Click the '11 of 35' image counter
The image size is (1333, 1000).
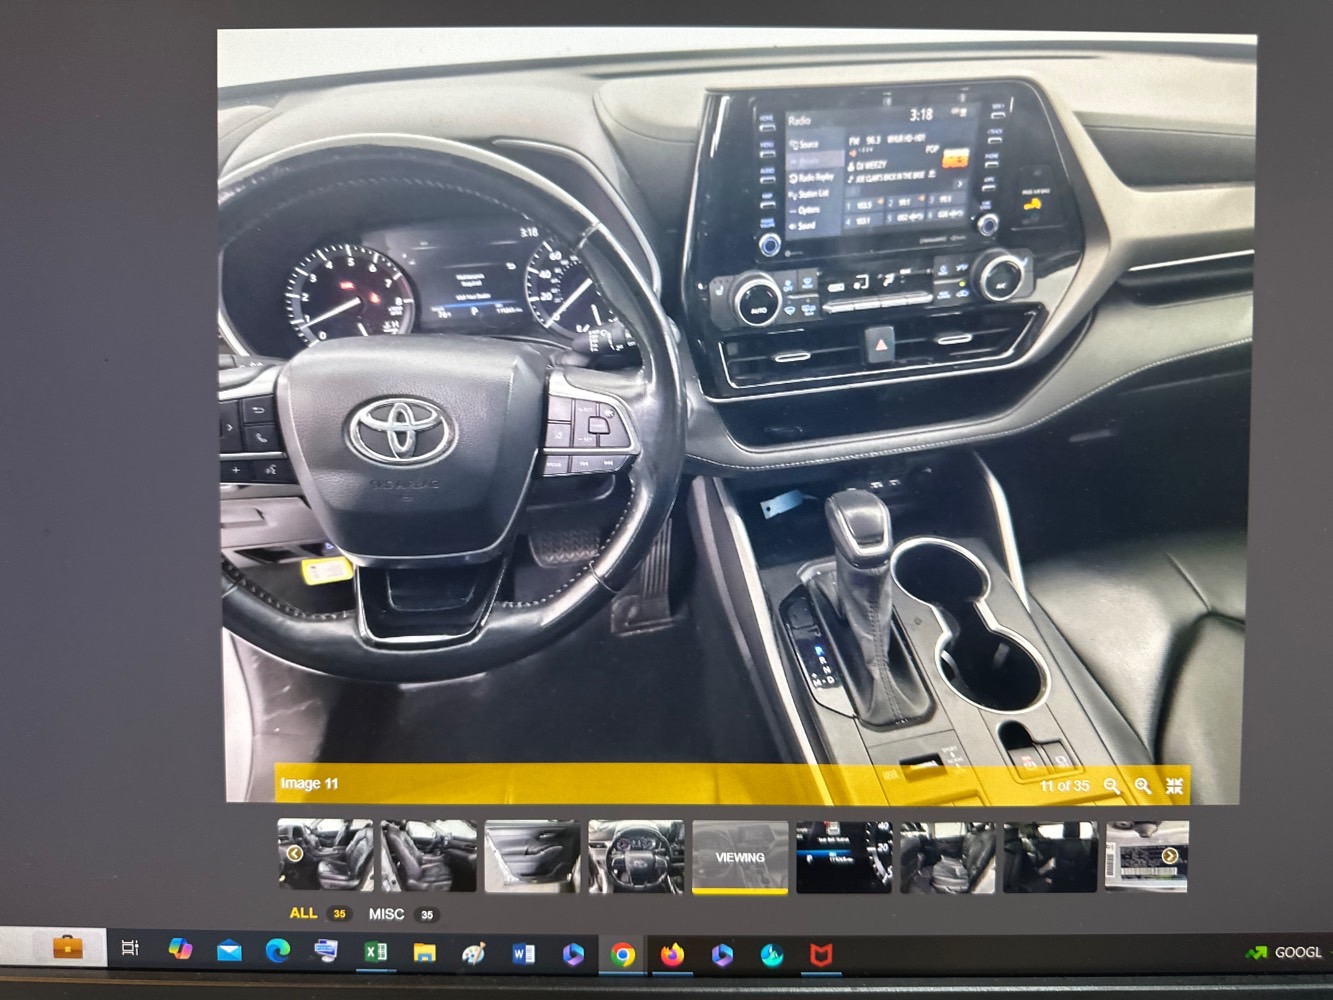click(1064, 786)
